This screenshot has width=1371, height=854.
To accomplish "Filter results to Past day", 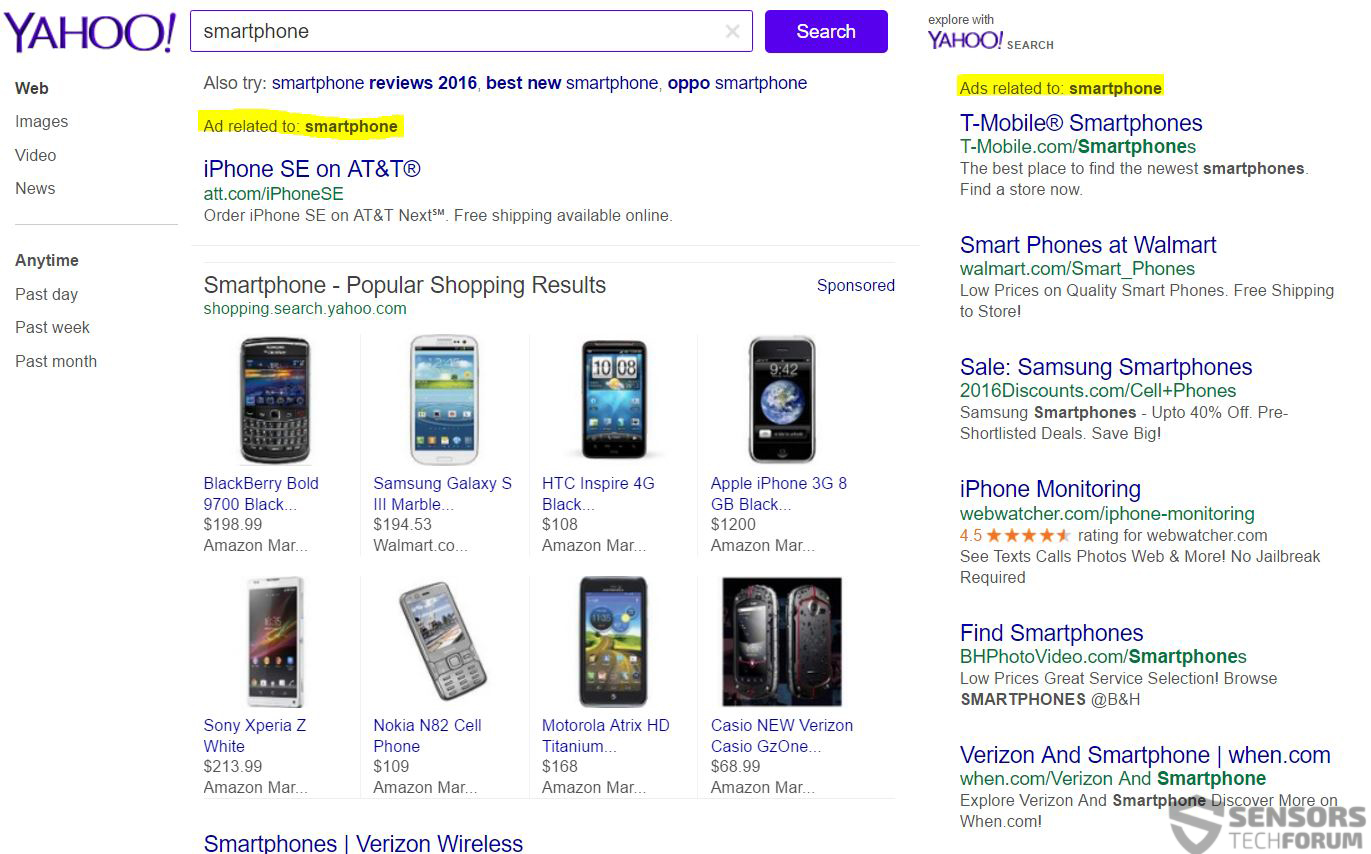I will 46,294.
